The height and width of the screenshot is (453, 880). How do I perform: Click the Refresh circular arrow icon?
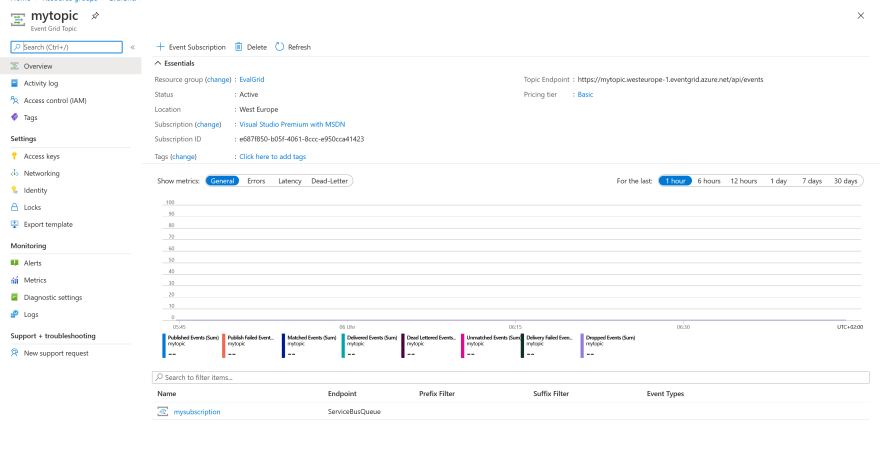coord(279,47)
